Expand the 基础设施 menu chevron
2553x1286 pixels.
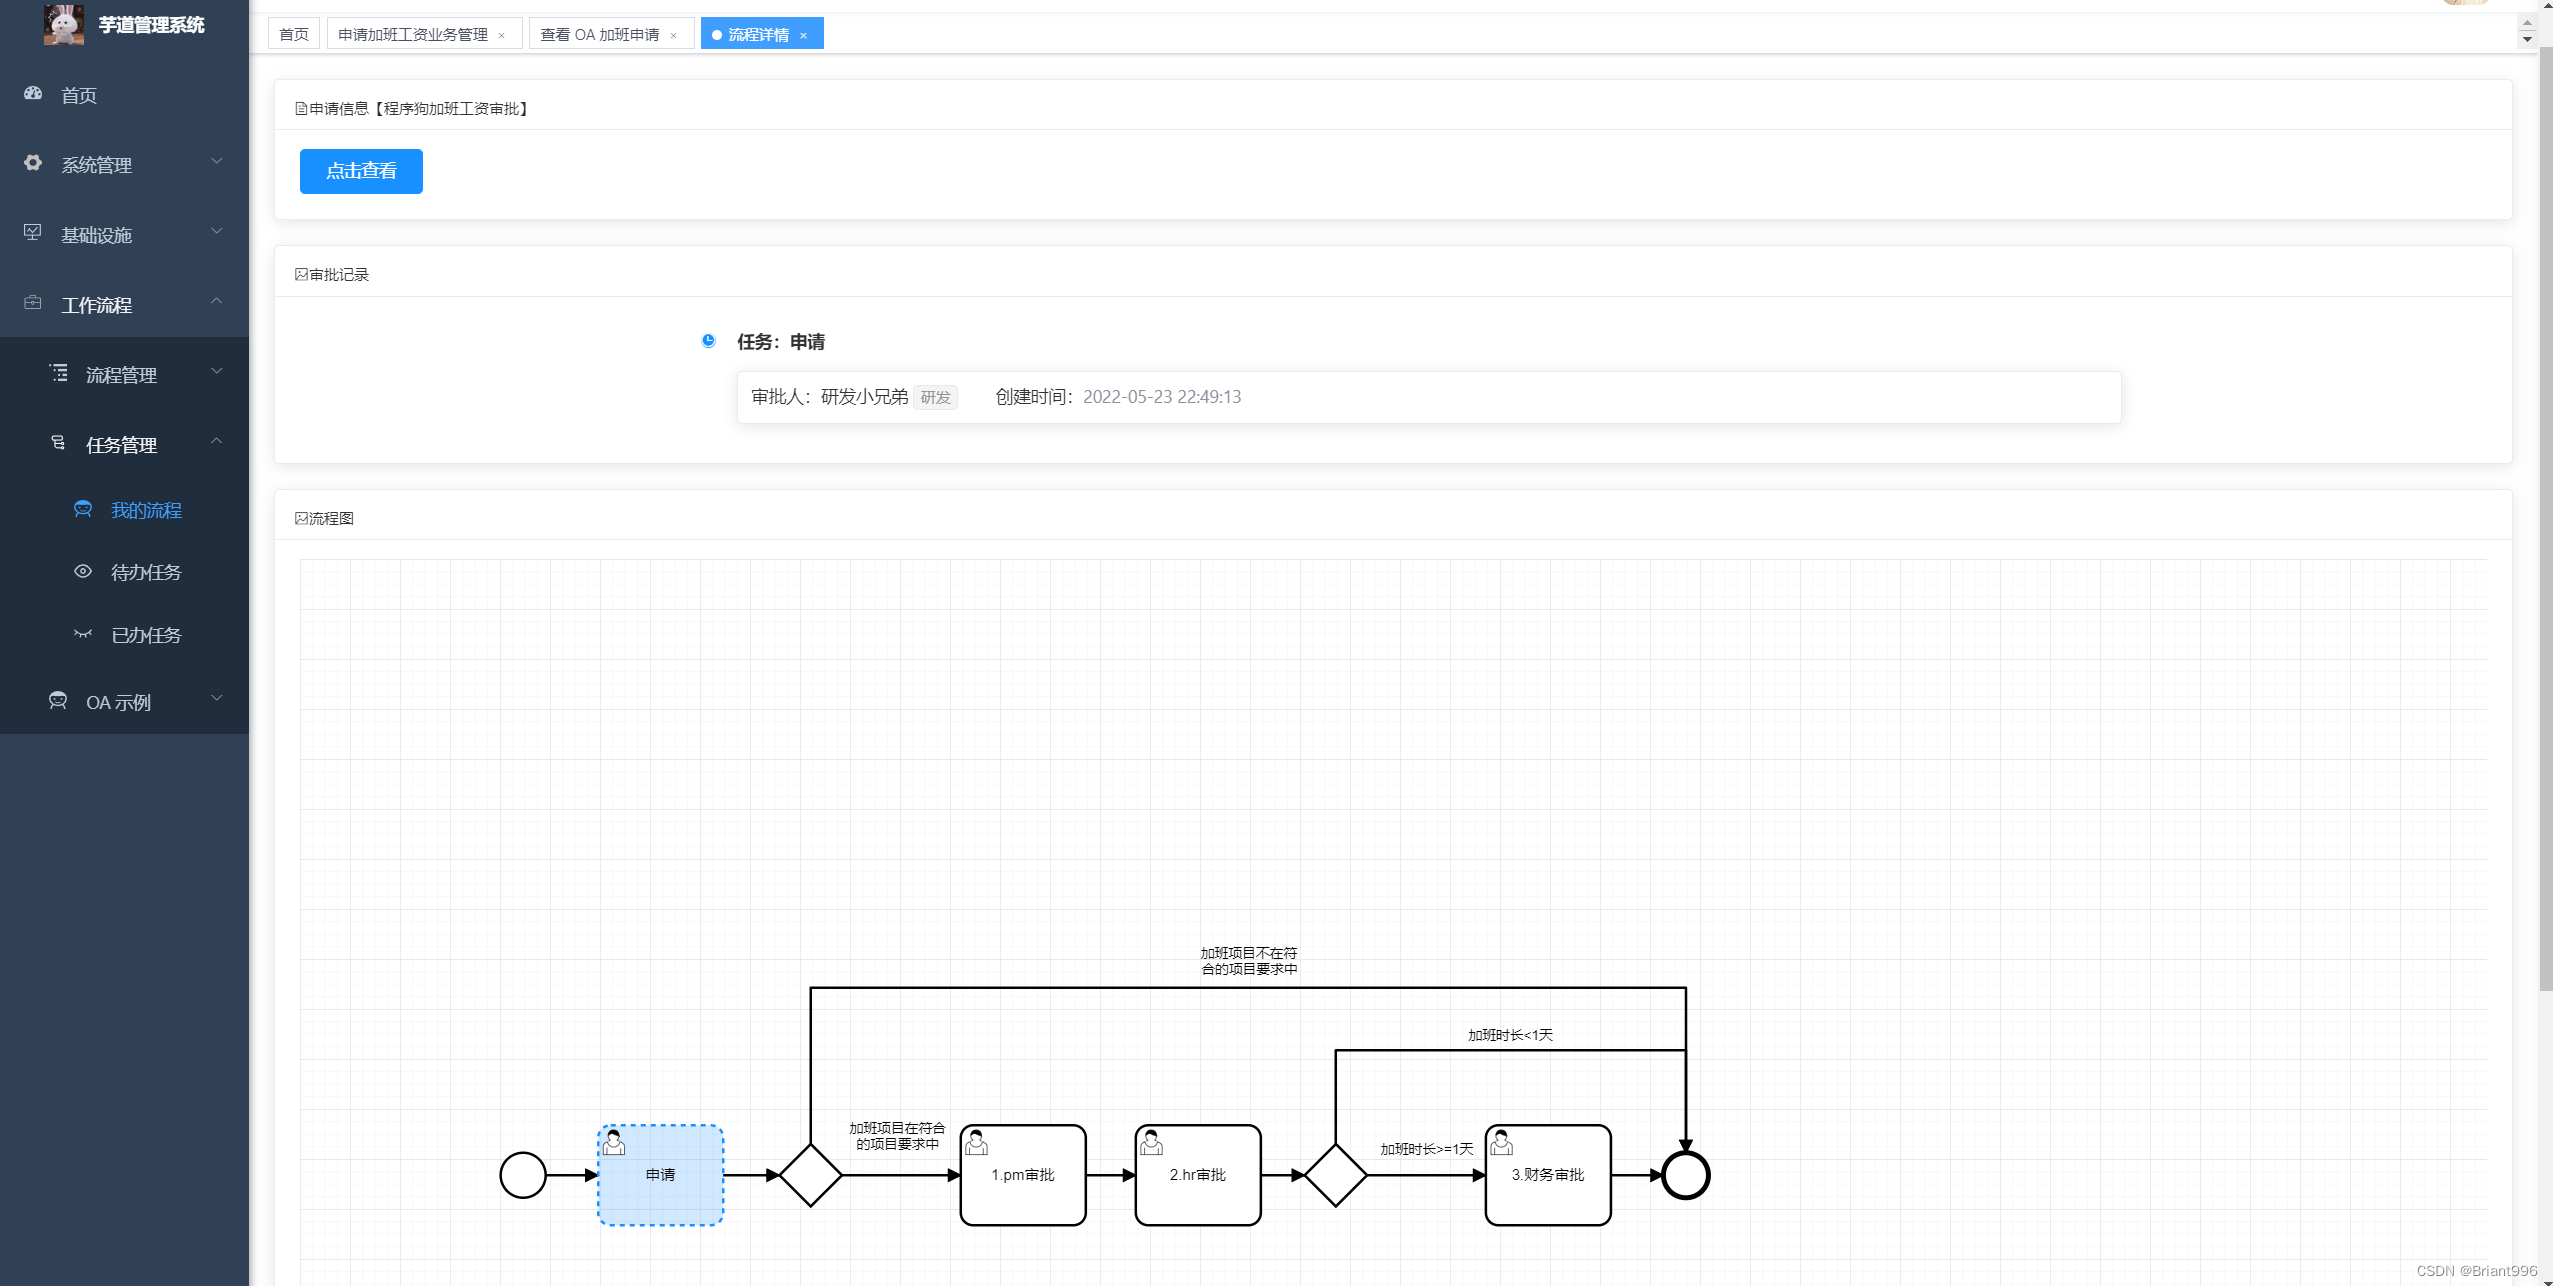pos(216,232)
